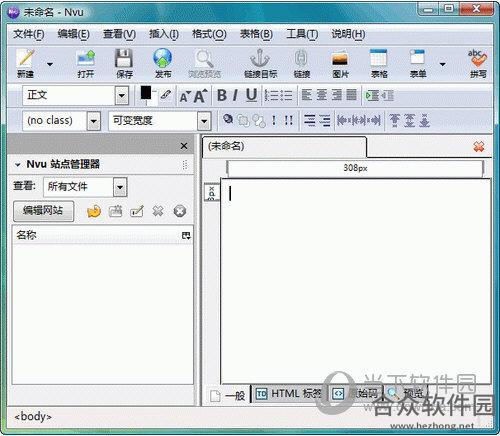Image resolution: width=500 pixels, height=436 pixels.
Task: Click the orange refresh folder icon
Action: (x=94, y=211)
